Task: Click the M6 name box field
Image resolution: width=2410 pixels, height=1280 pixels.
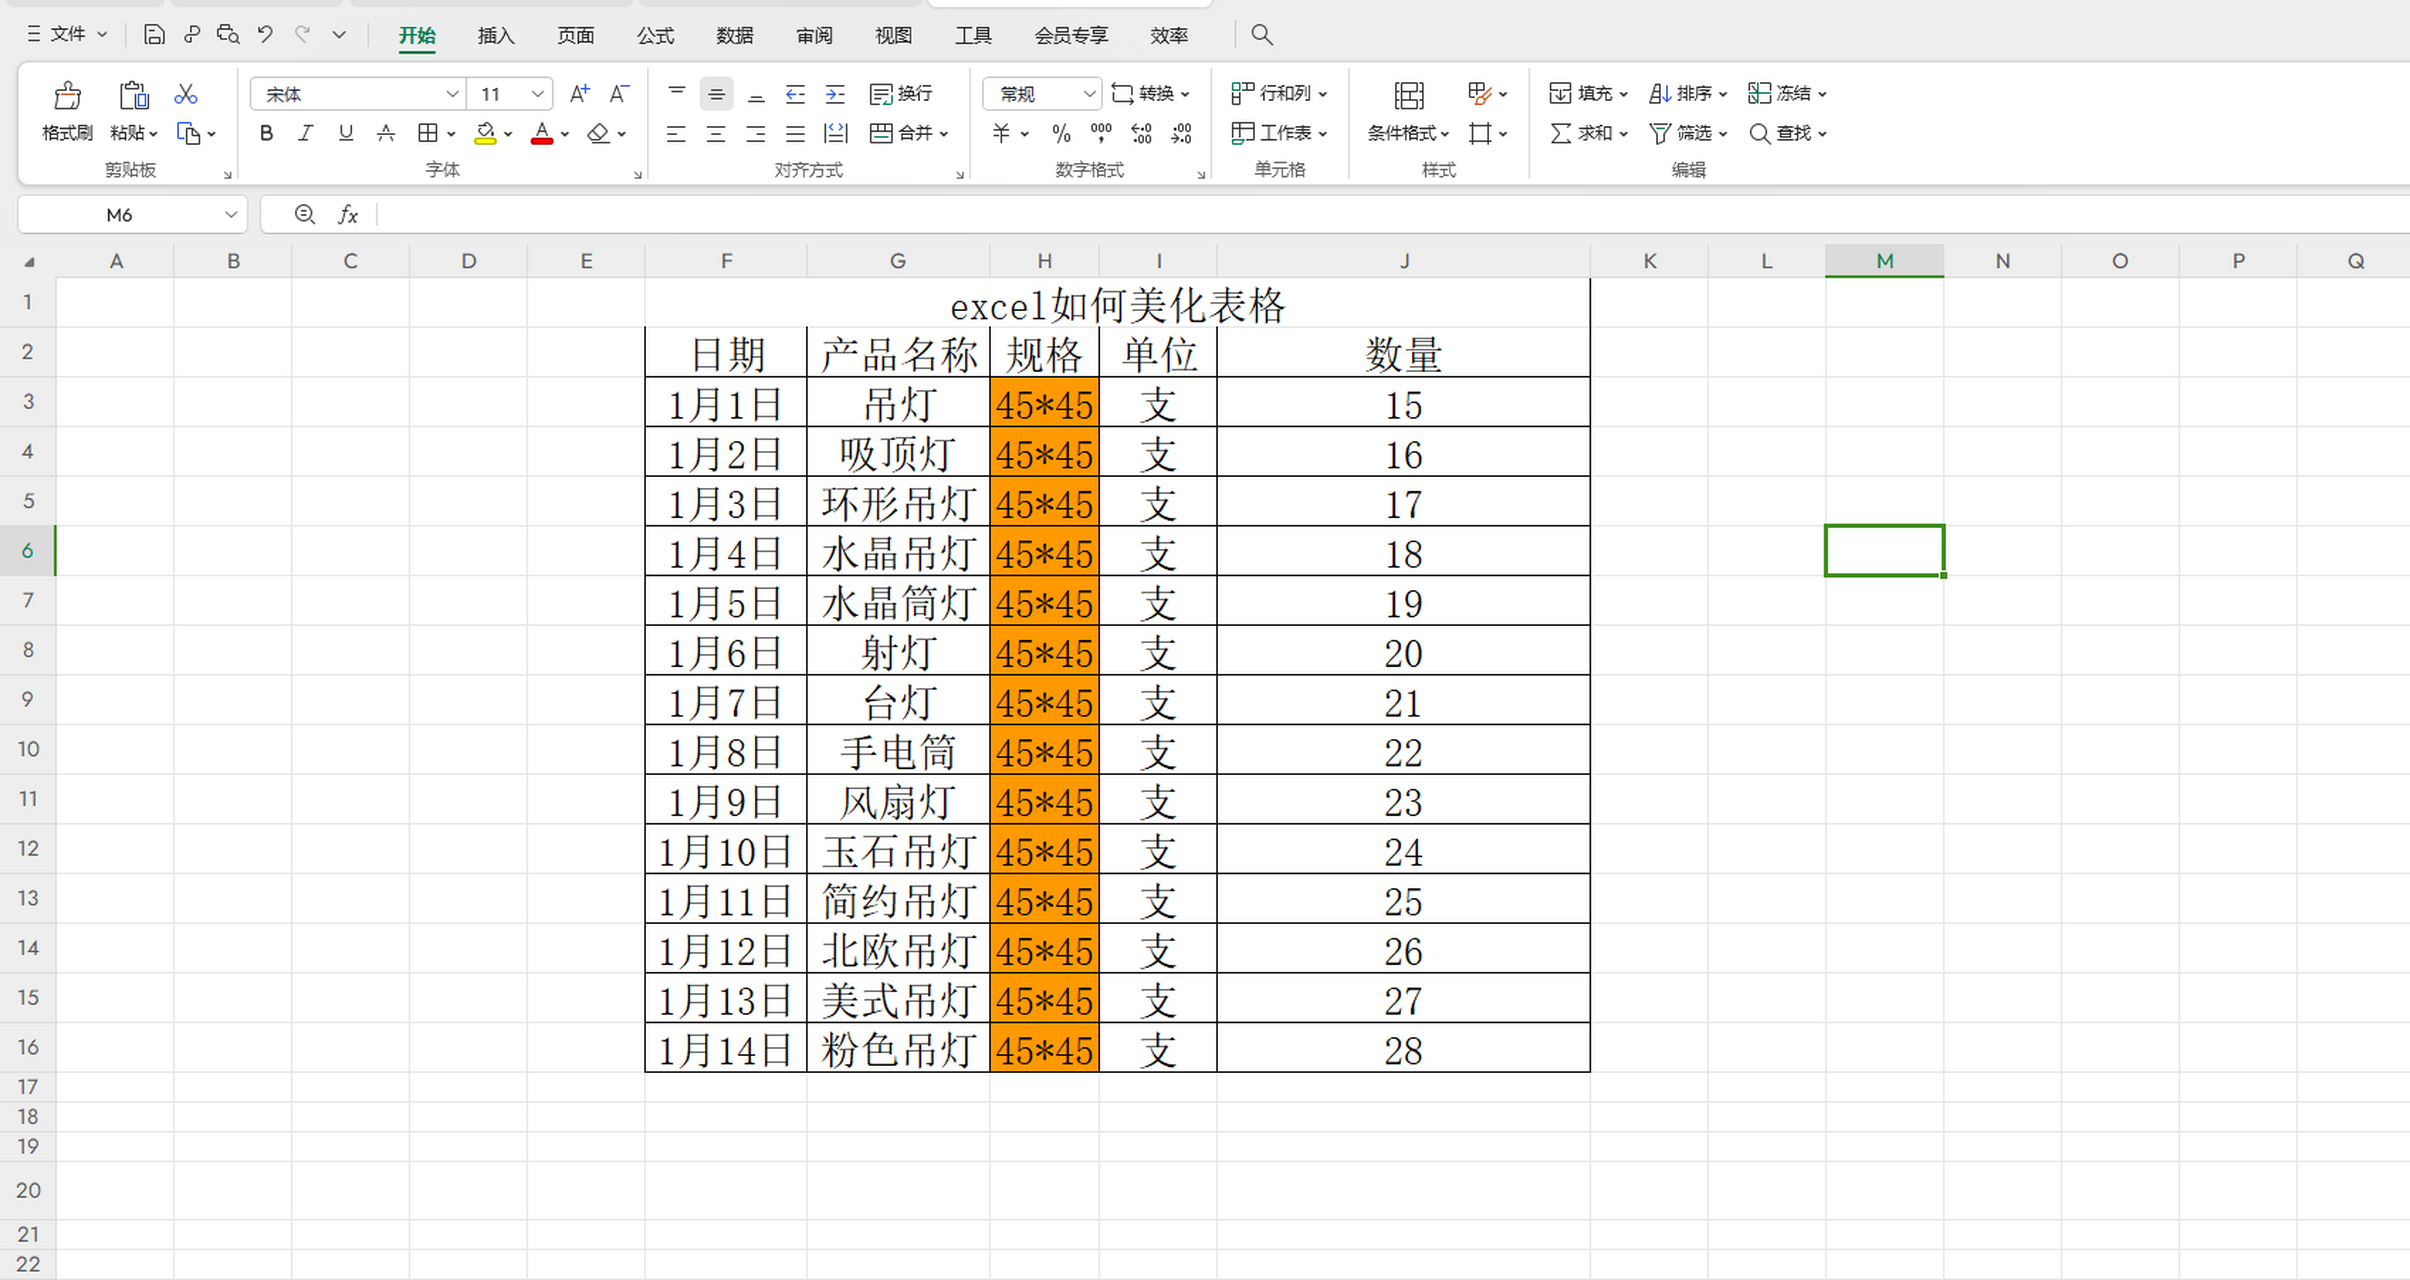Action: point(120,215)
